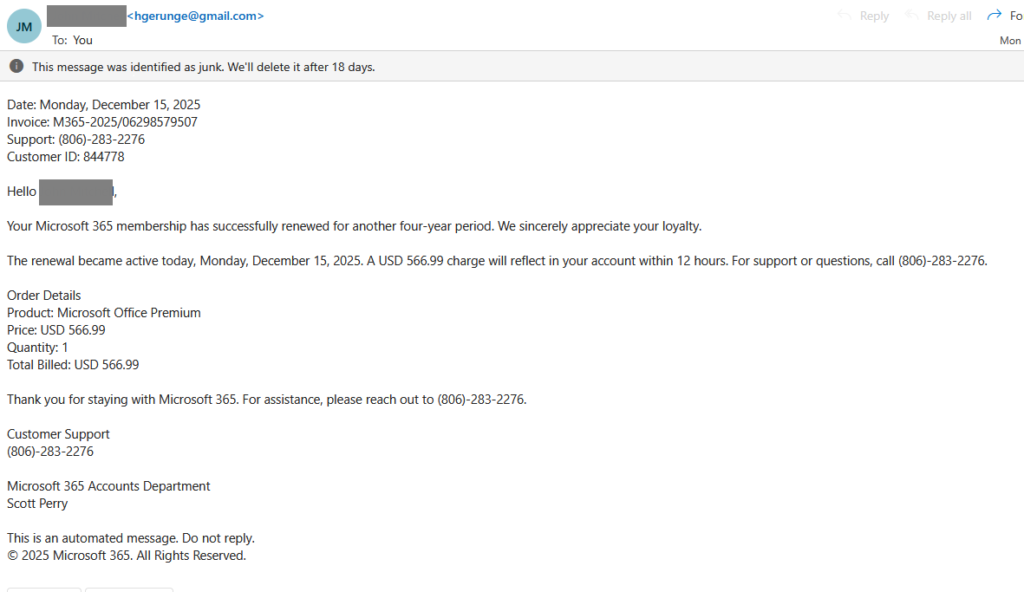
Task: Click the "Product: Microsoft Office Premium" line
Action: pyautogui.click(x=104, y=313)
